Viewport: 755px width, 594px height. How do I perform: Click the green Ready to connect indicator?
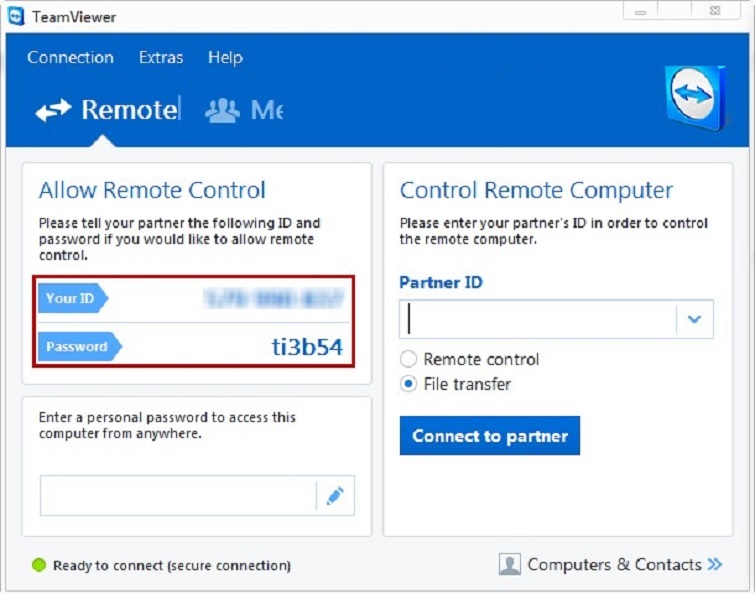(39, 565)
